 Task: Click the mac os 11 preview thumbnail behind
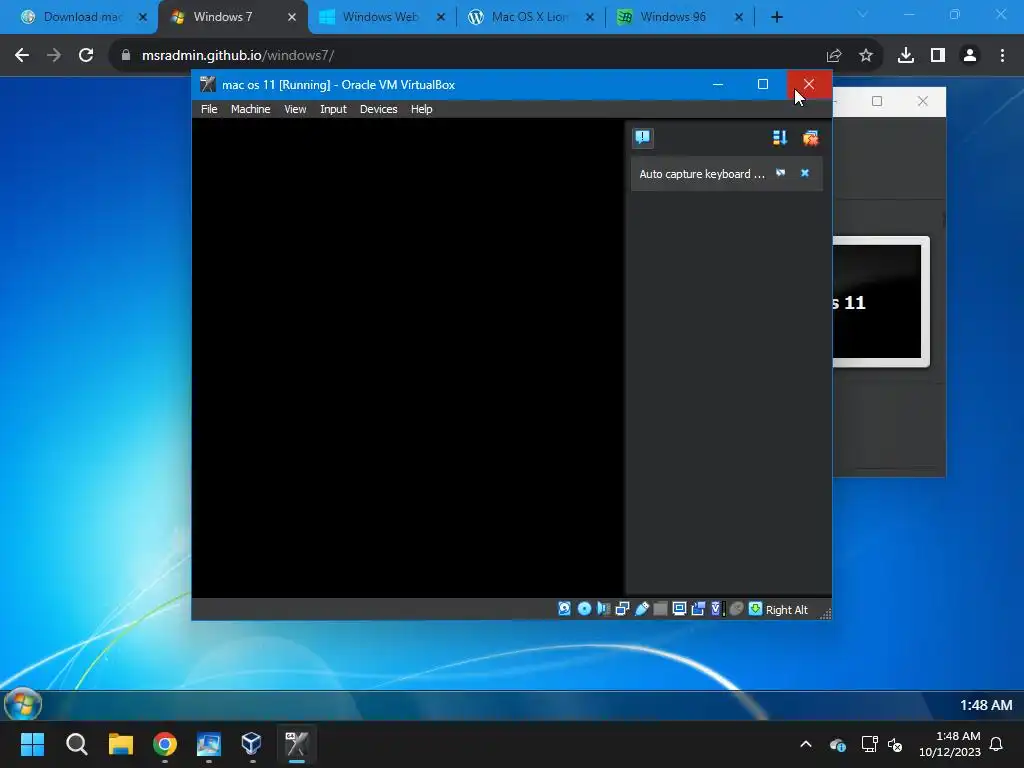pos(880,302)
